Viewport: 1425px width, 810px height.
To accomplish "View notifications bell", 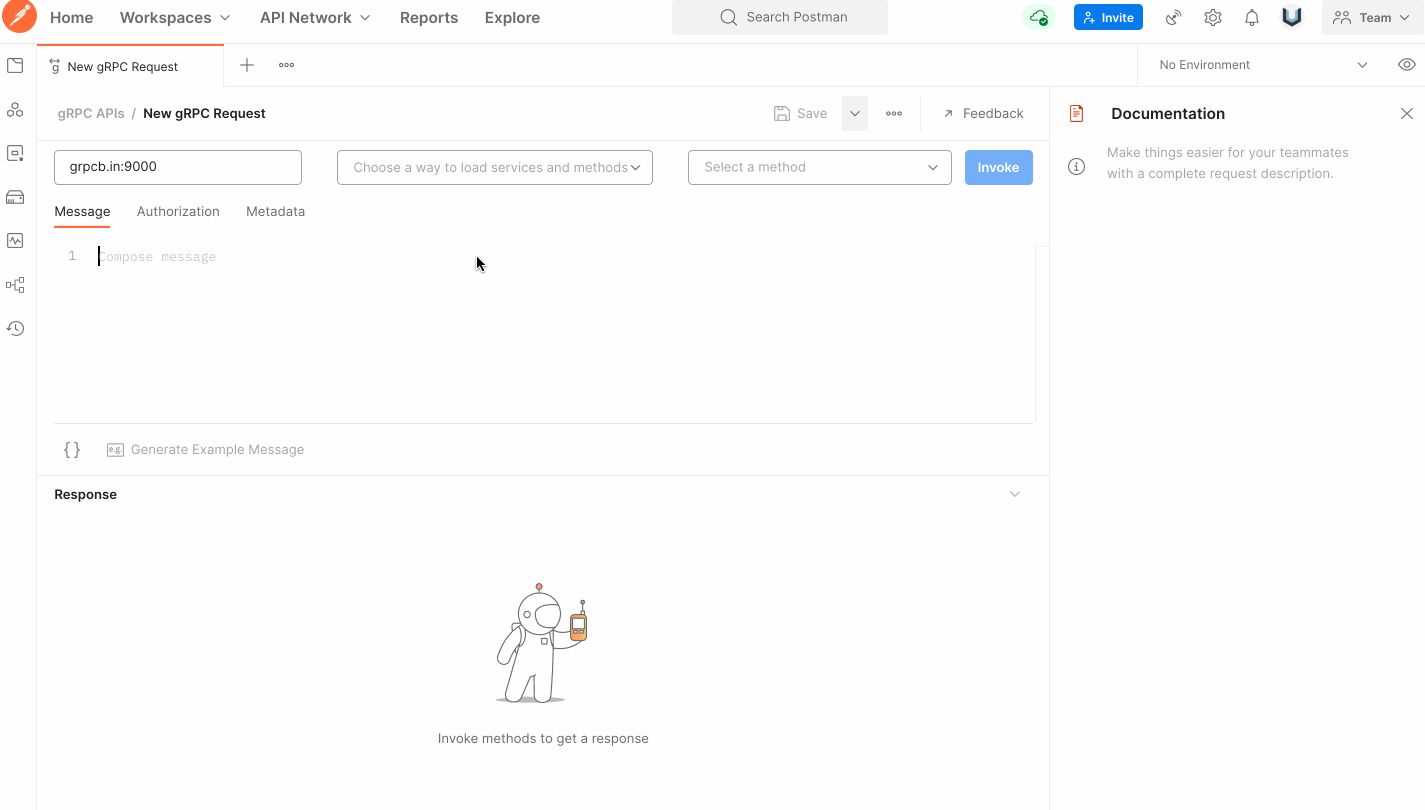I will coord(1251,17).
